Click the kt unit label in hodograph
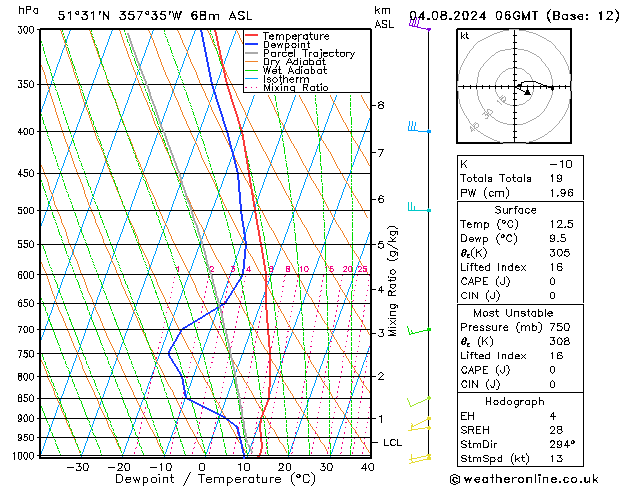 pyautogui.click(x=465, y=36)
